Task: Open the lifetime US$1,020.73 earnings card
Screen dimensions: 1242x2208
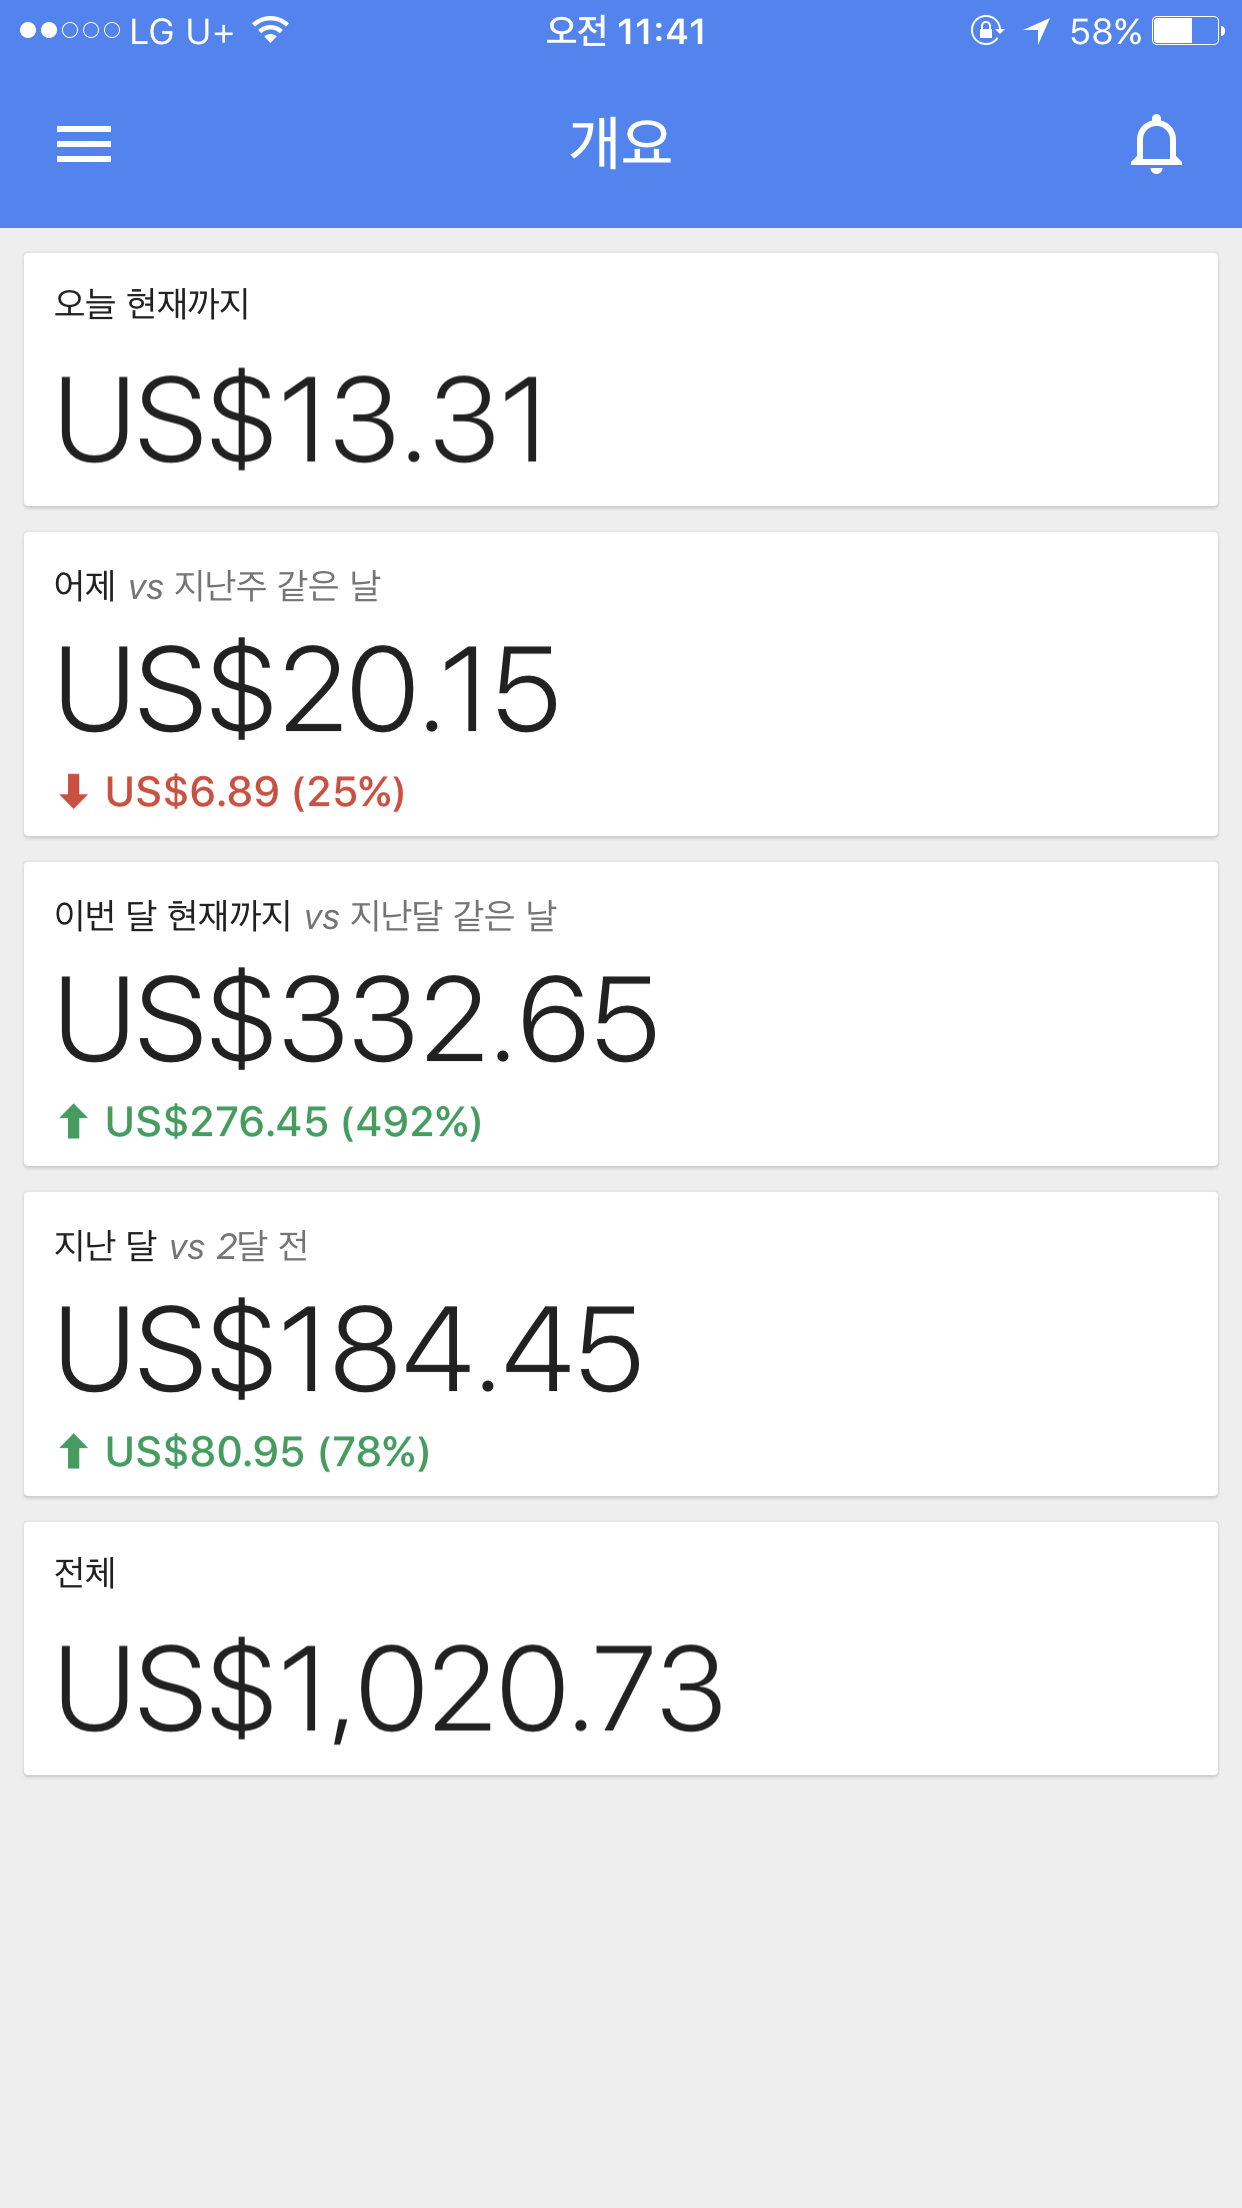Action: pyautogui.click(x=620, y=1650)
